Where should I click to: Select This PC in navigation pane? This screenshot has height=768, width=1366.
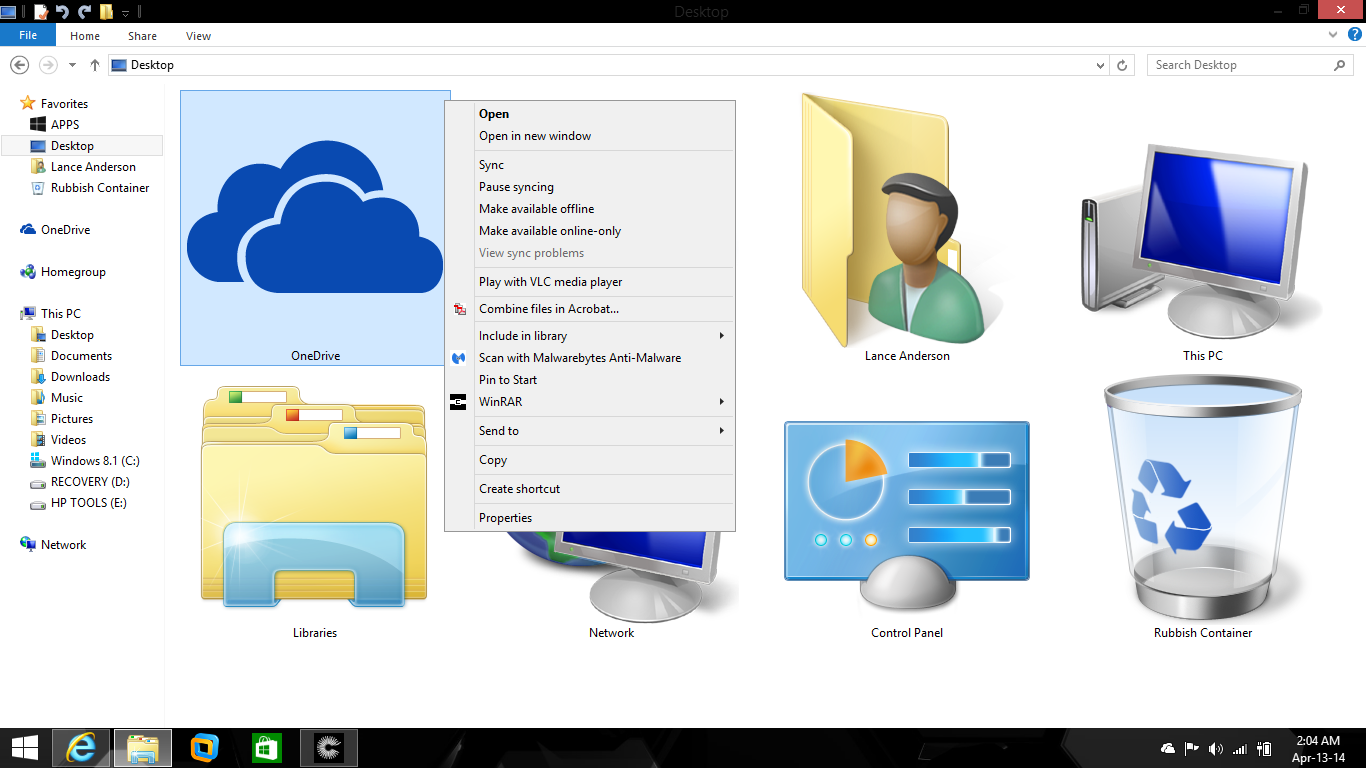pos(60,314)
